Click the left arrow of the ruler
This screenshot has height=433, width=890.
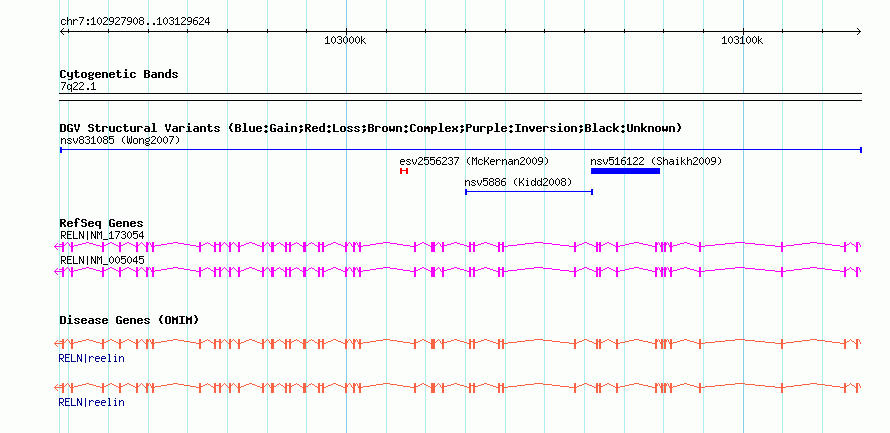coord(63,31)
